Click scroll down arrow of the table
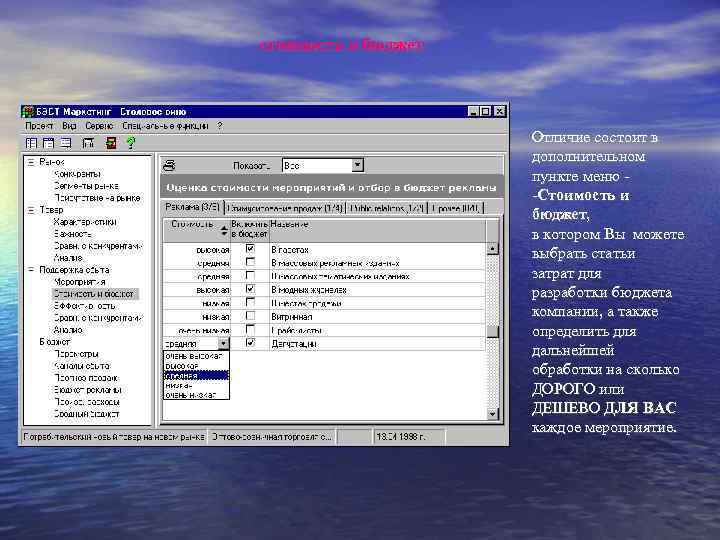Viewport: 720px width, 540px height. (x=492, y=413)
